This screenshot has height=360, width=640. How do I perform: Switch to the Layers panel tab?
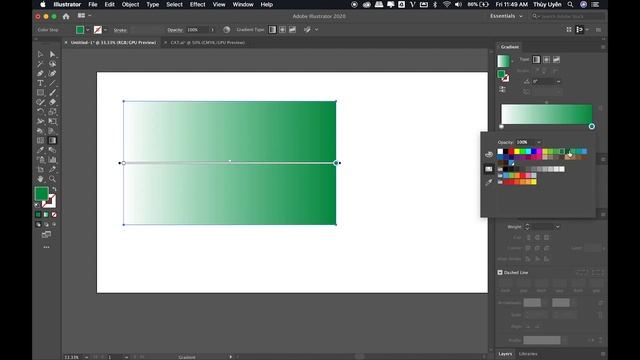click(505, 354)
